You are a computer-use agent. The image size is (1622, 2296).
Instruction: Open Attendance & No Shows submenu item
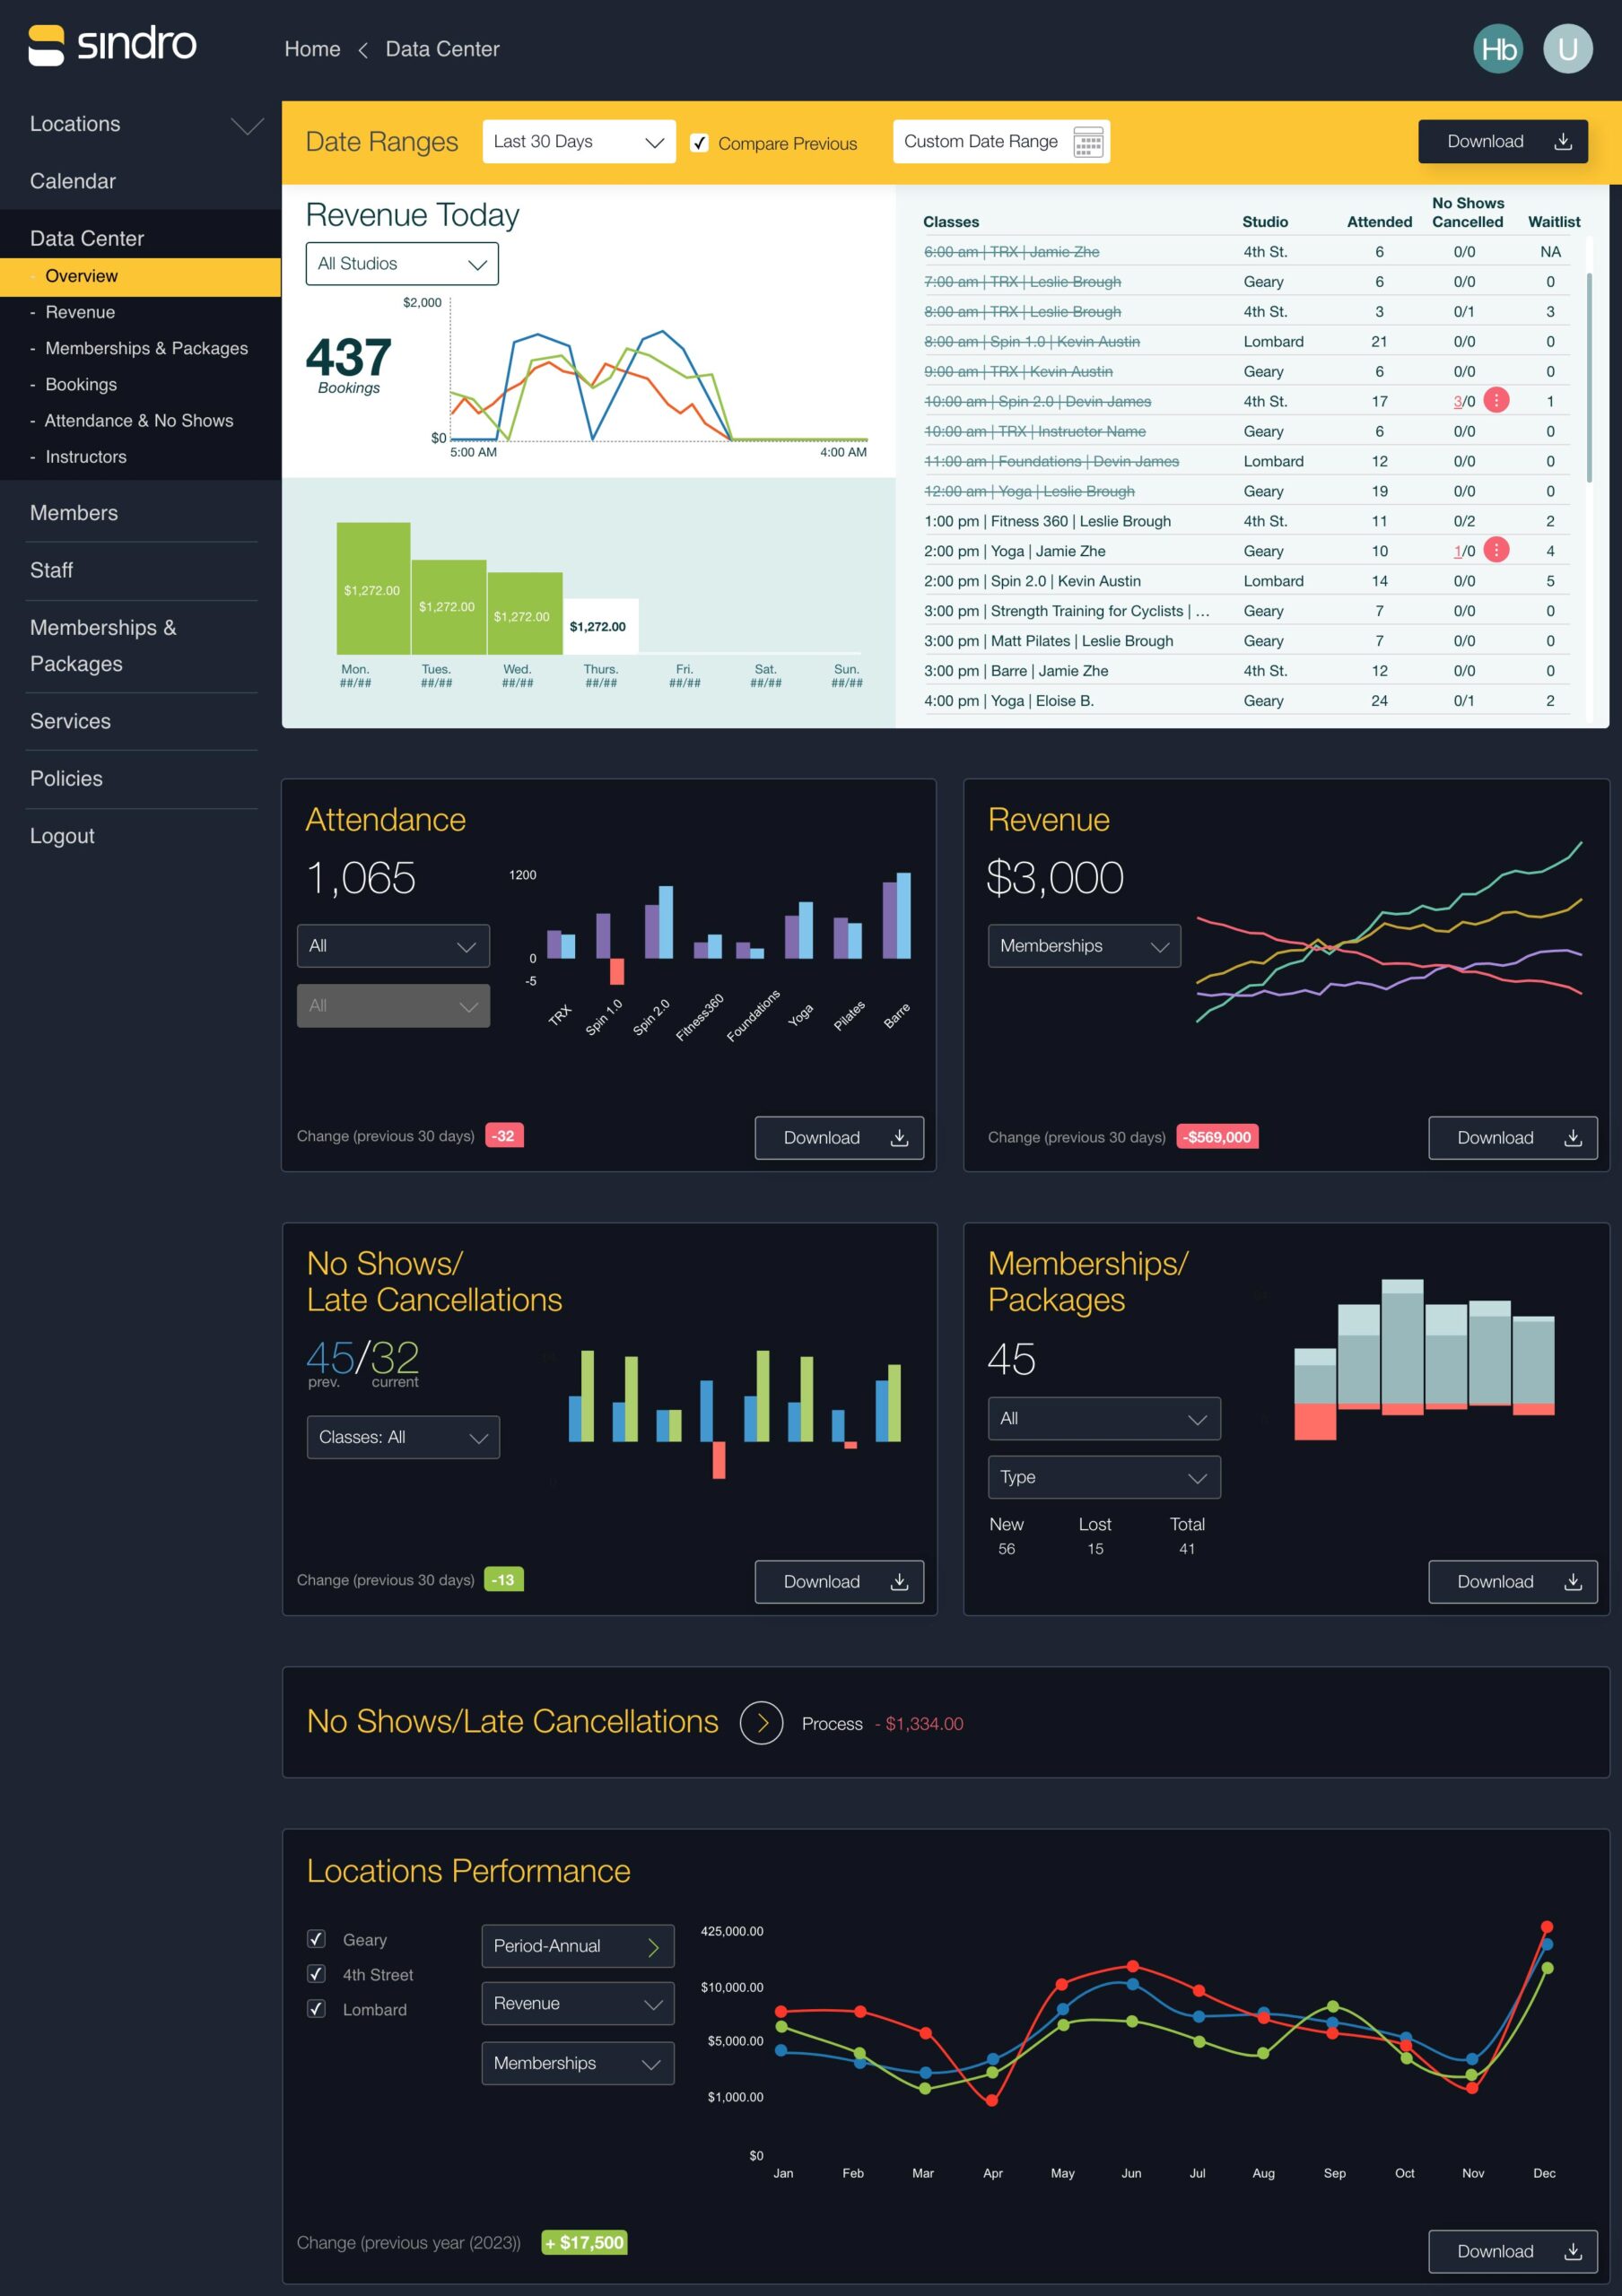click(138, 421)
